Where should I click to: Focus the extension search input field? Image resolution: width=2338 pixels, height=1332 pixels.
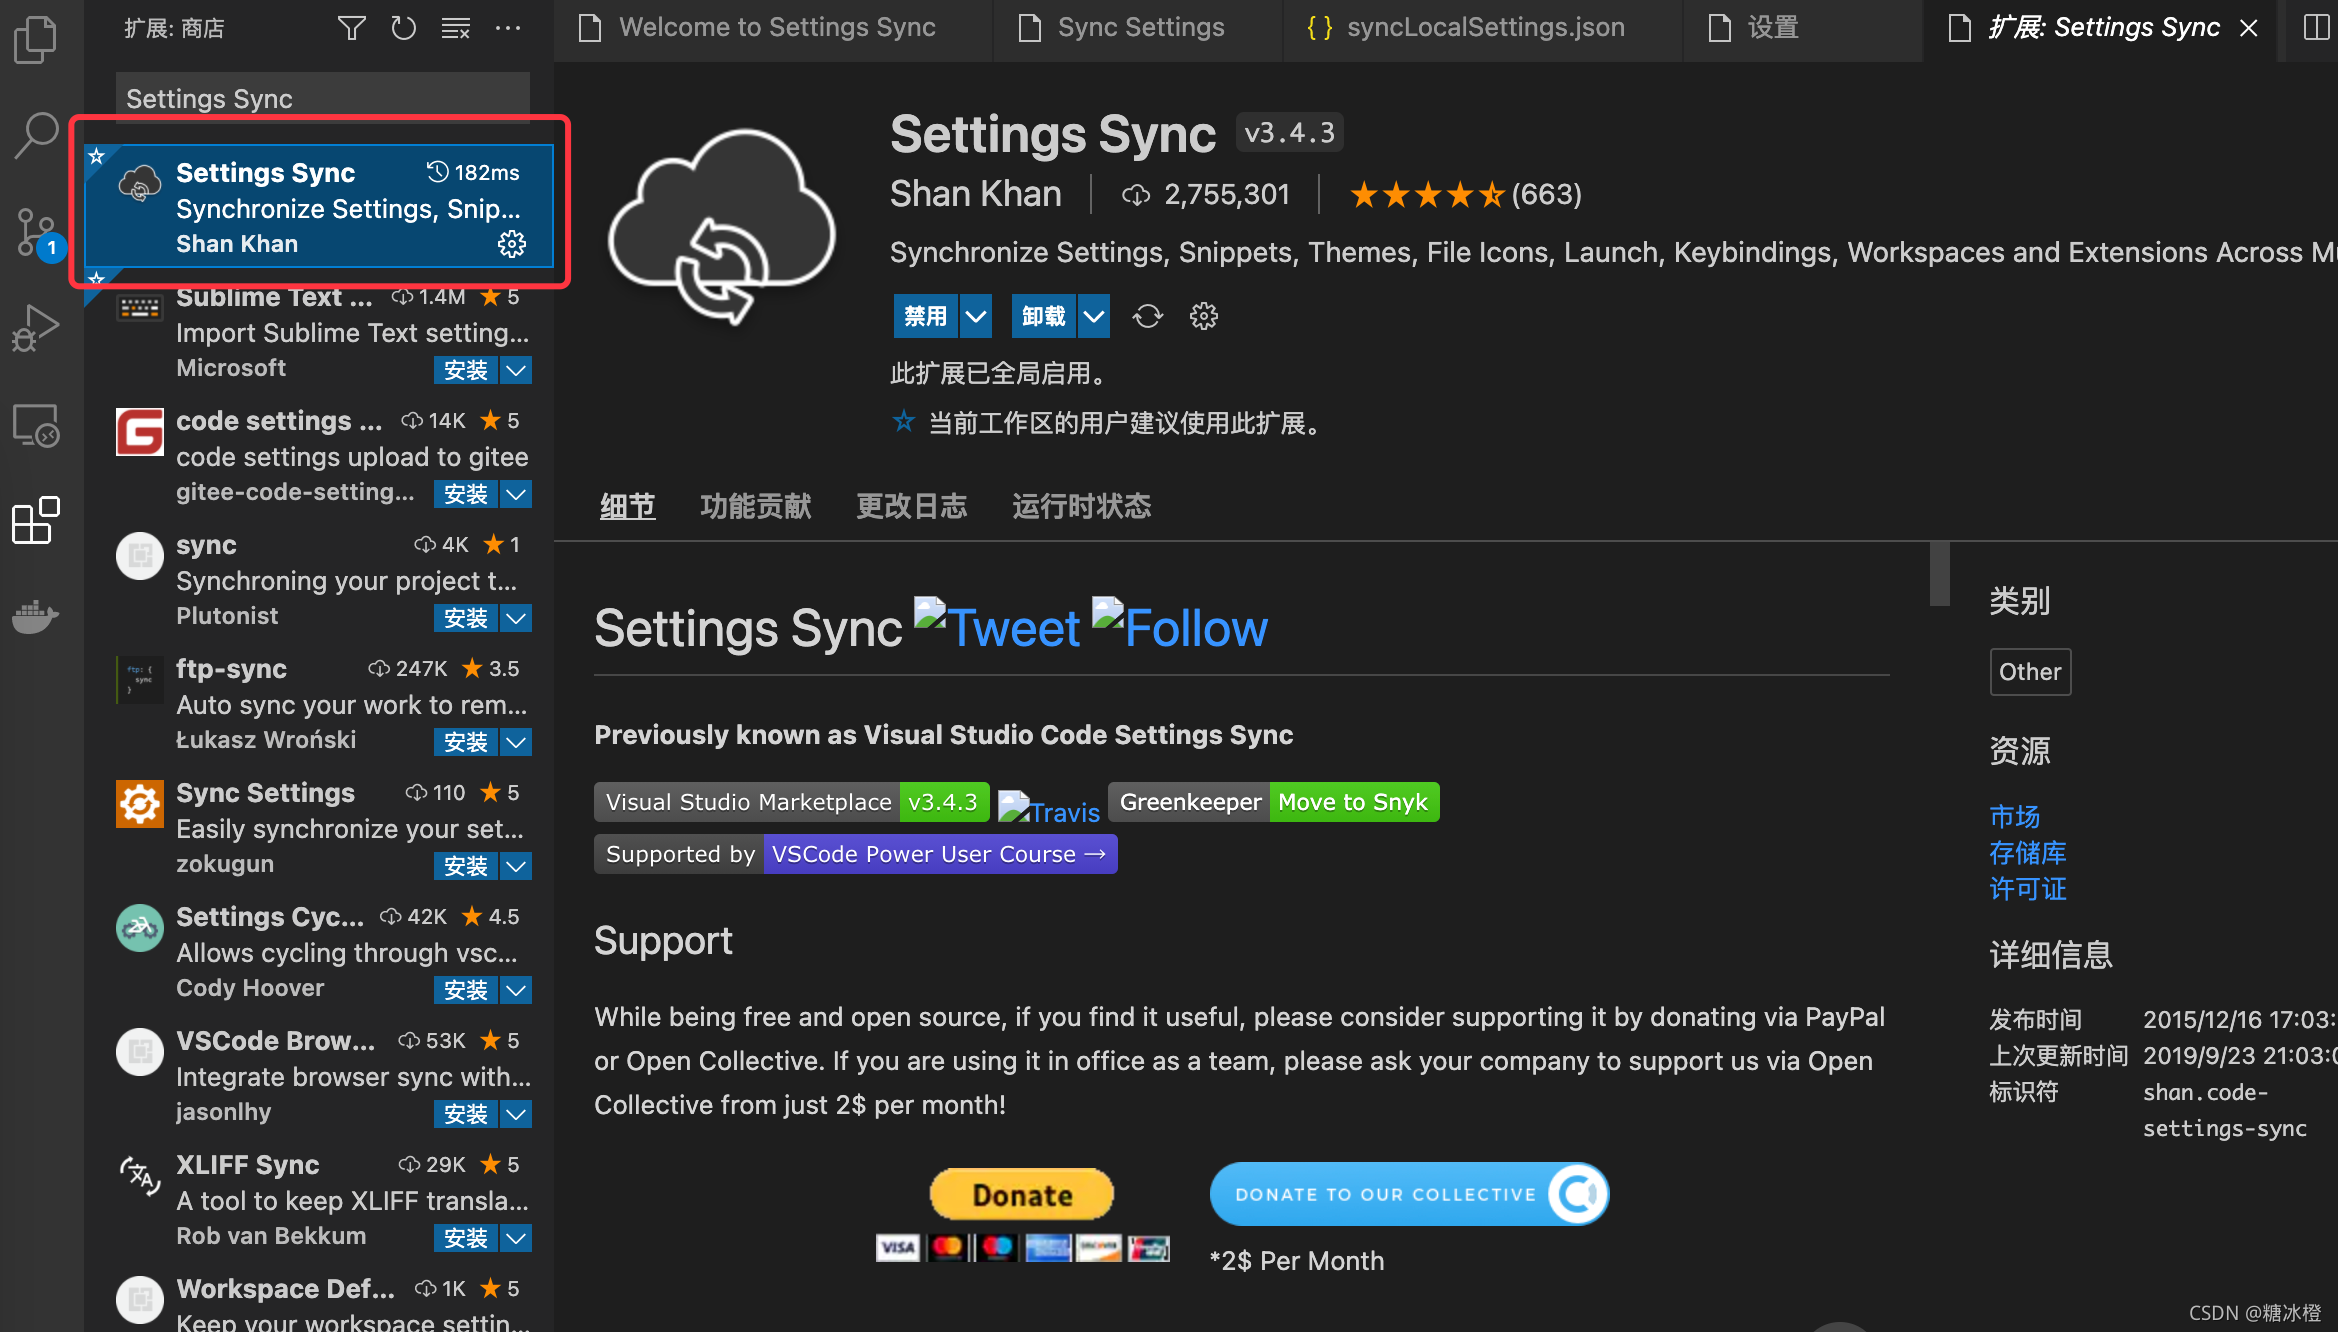coord(322,98)
